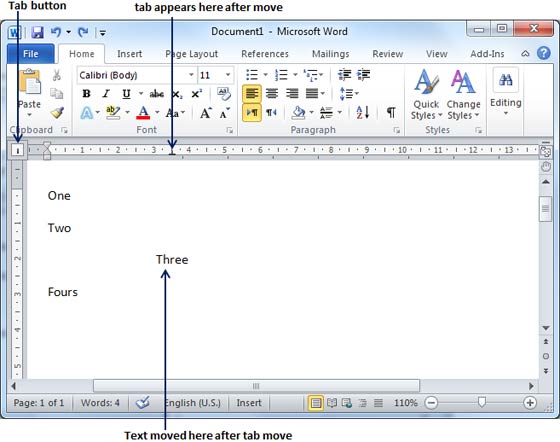The width and height of the screenshot is (560, 442).
Task: Click the Clear Formatting icon
Action: 224,94
